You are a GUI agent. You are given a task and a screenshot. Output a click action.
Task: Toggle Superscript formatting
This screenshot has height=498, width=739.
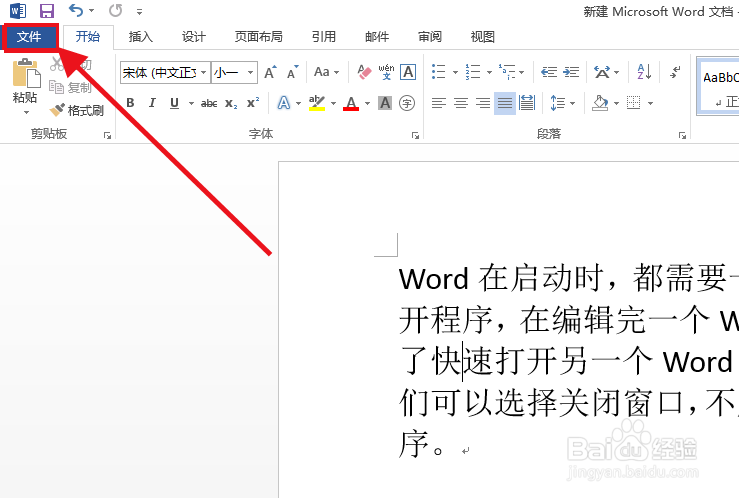(x=253, y=103)
